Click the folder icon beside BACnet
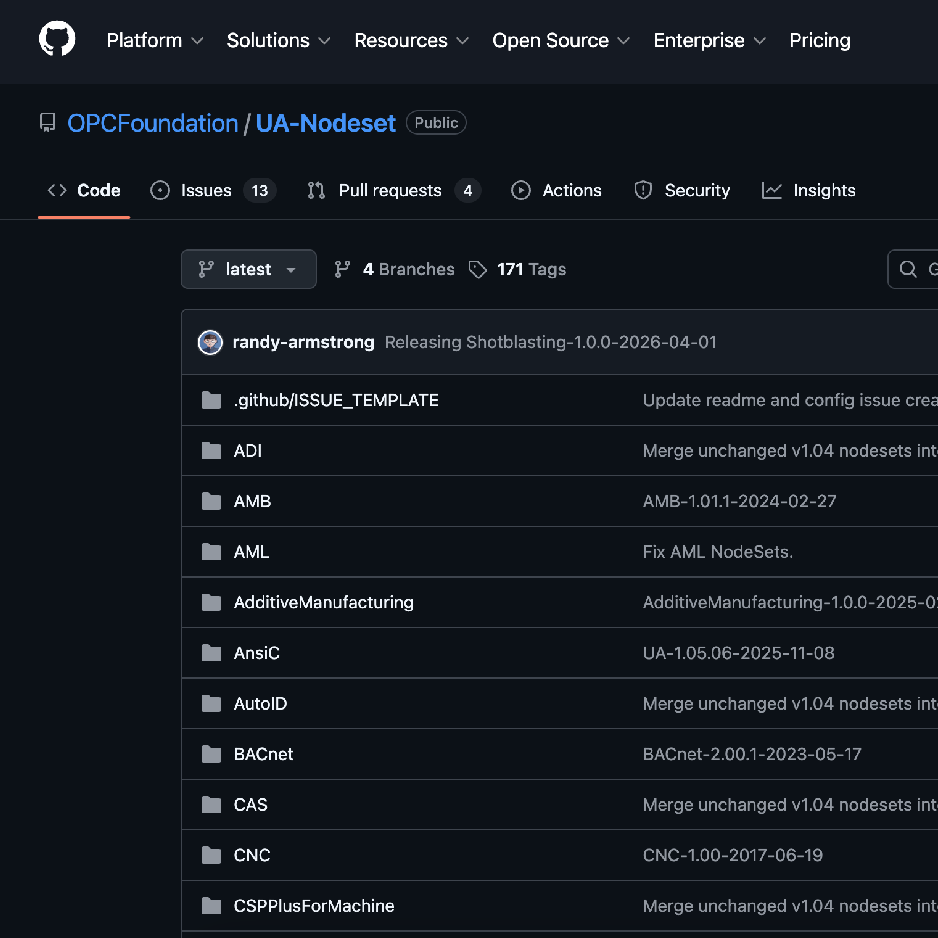This screenshot has height=938, width=938. click(211, 754)
